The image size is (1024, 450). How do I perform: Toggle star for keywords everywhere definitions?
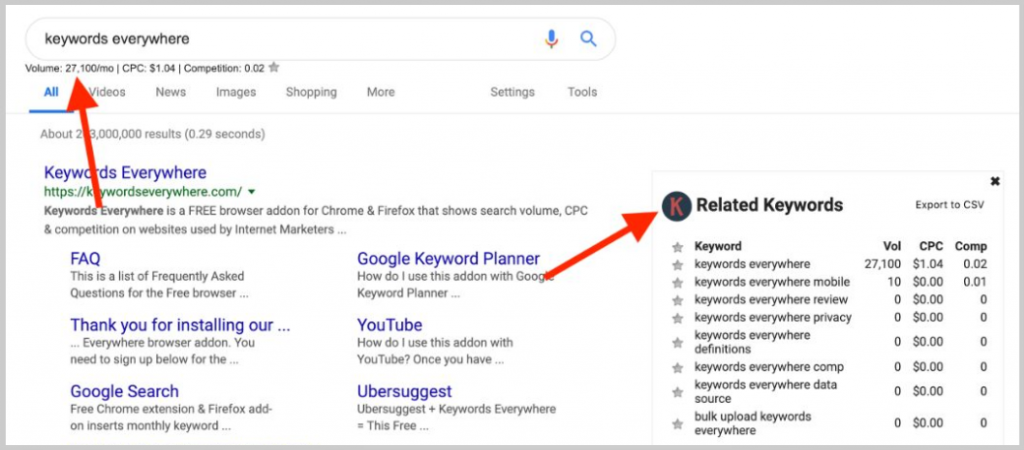(x=678, y=342)
